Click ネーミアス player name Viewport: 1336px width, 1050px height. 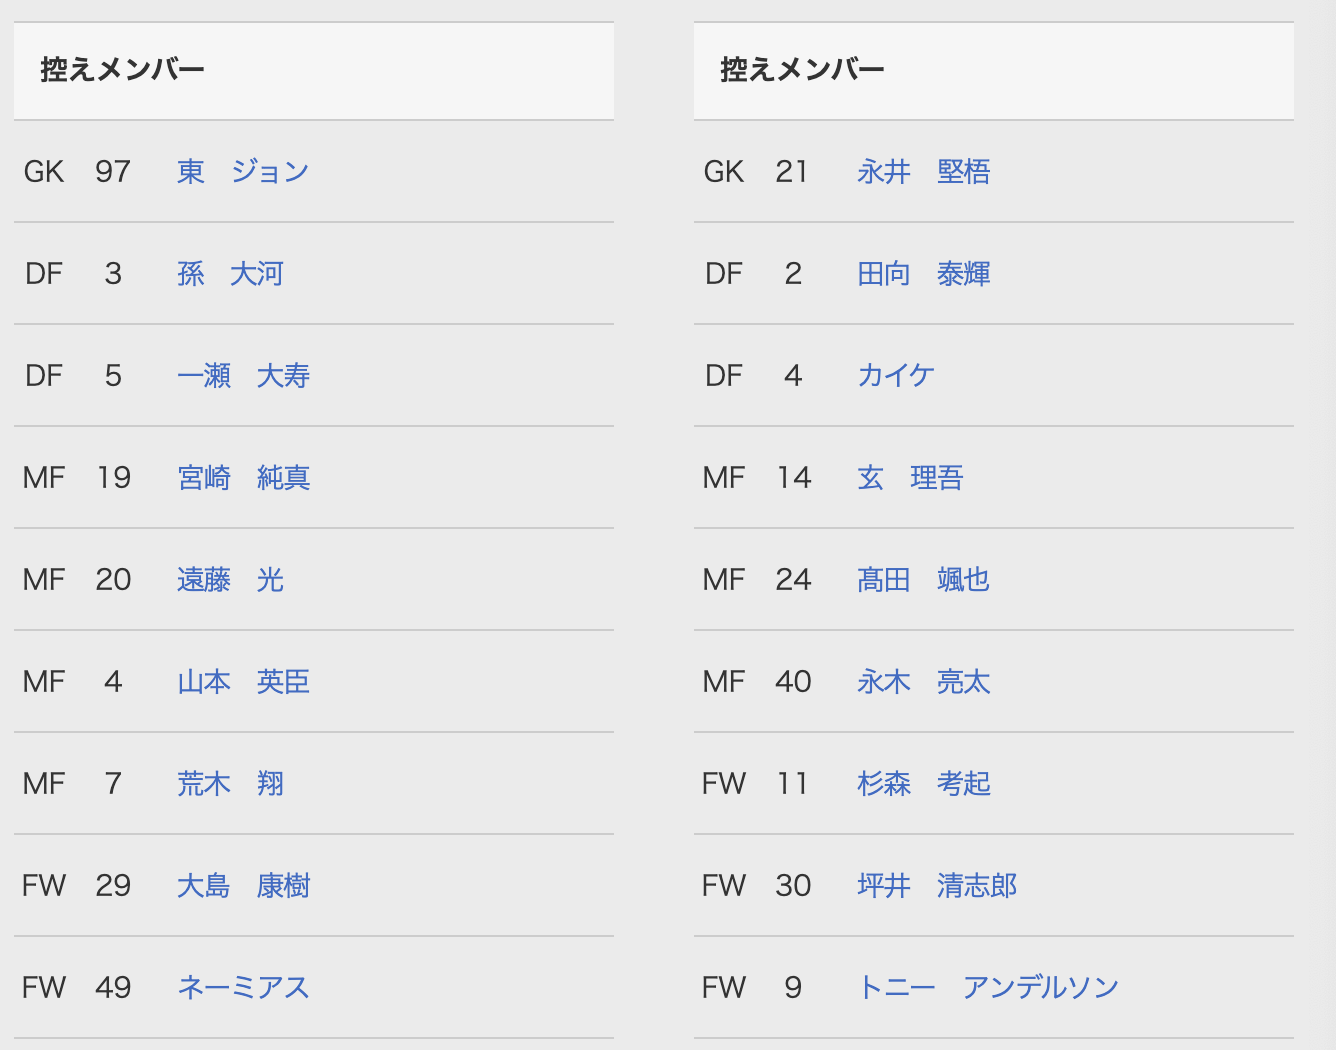(x=243, y=988)
